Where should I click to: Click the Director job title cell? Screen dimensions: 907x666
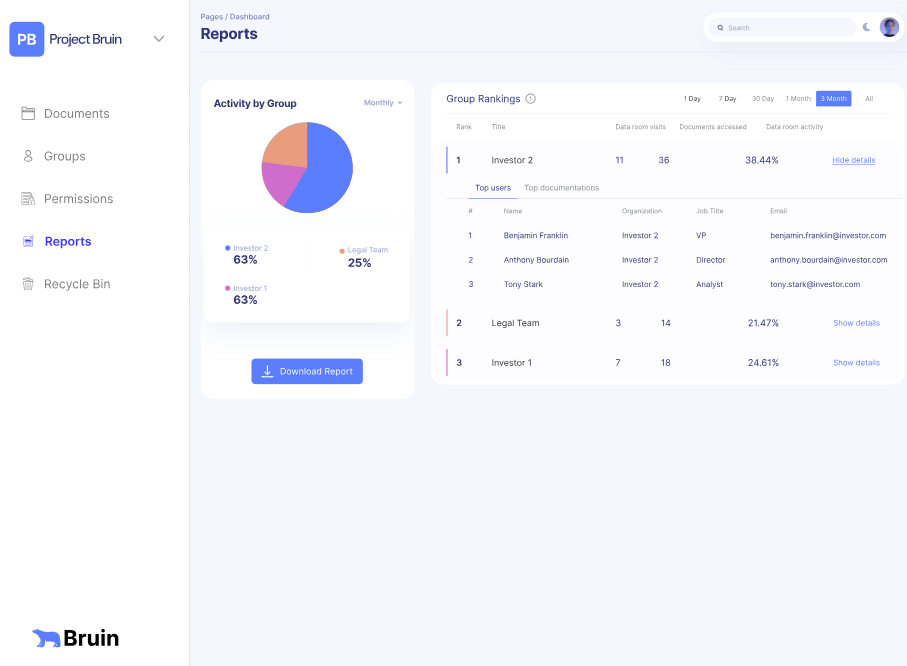click(710, 260)
